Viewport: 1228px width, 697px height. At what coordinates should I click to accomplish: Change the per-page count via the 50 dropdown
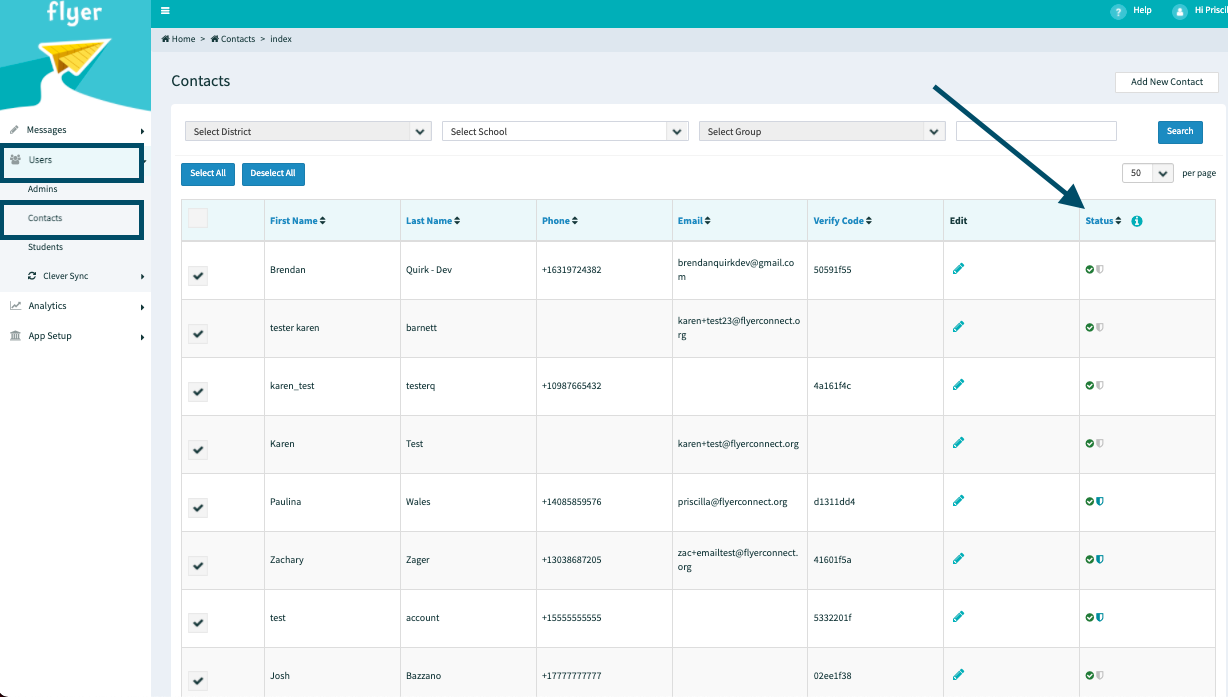tap(1147, 172)
